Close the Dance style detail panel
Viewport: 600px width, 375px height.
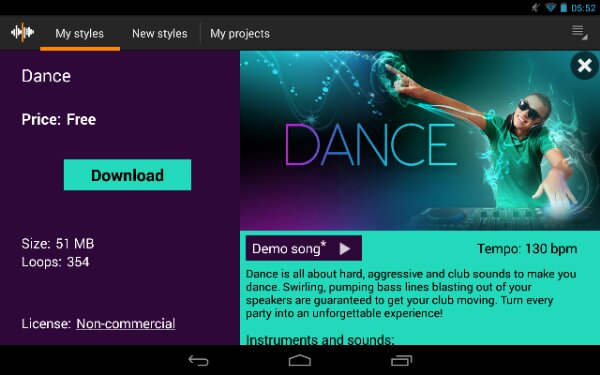(585, 65)
